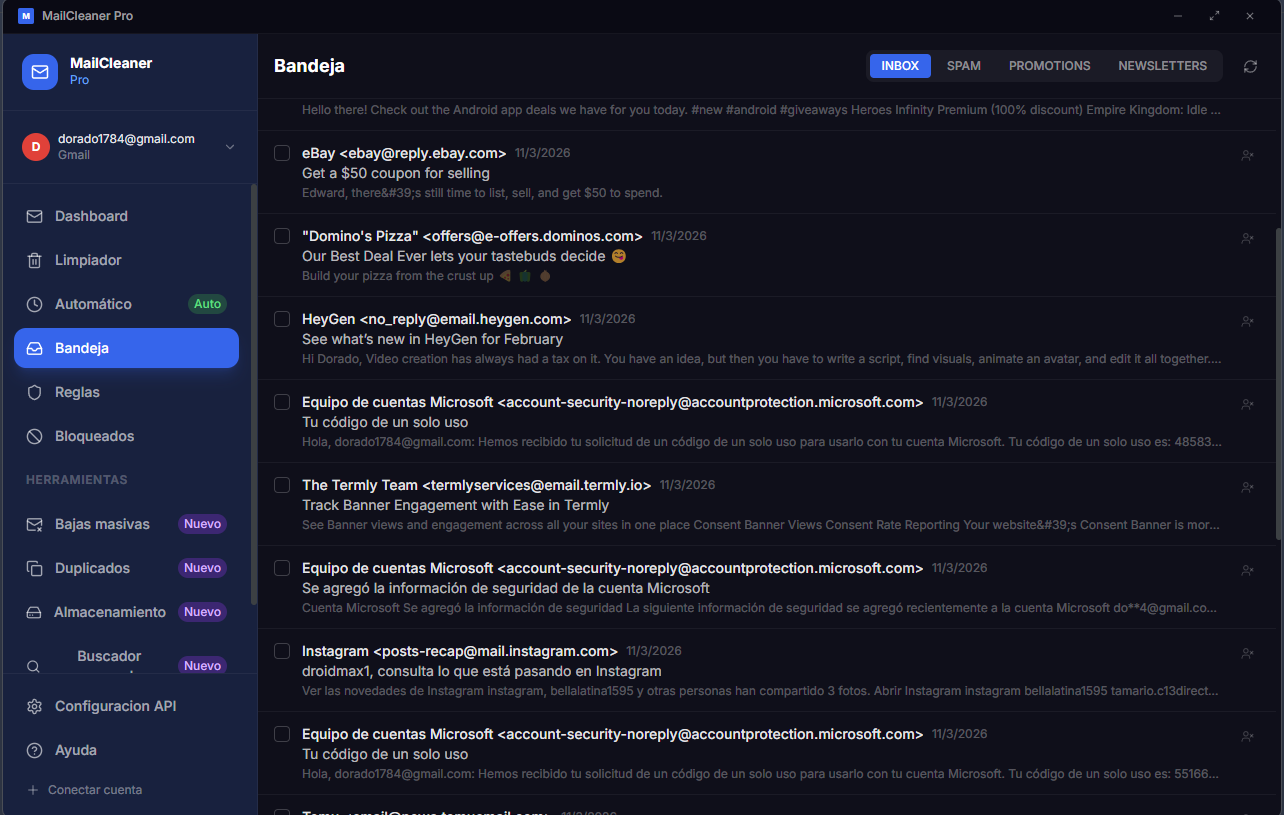The height and width of the screenshot is (815, 1284).
Task: Click the Reglas shield icon
Action: pyautogui.click(x=34, y=392)
